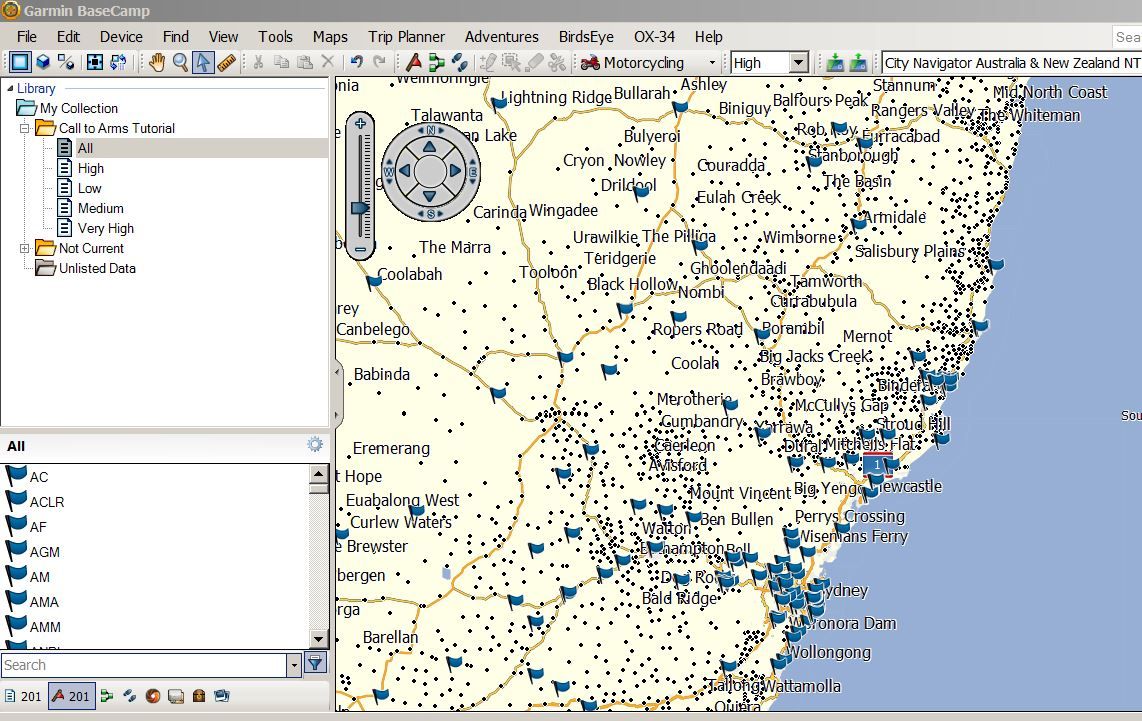Activate the Select arrow tool
This screenshot has height=721, width=1142.
point(203,63)
